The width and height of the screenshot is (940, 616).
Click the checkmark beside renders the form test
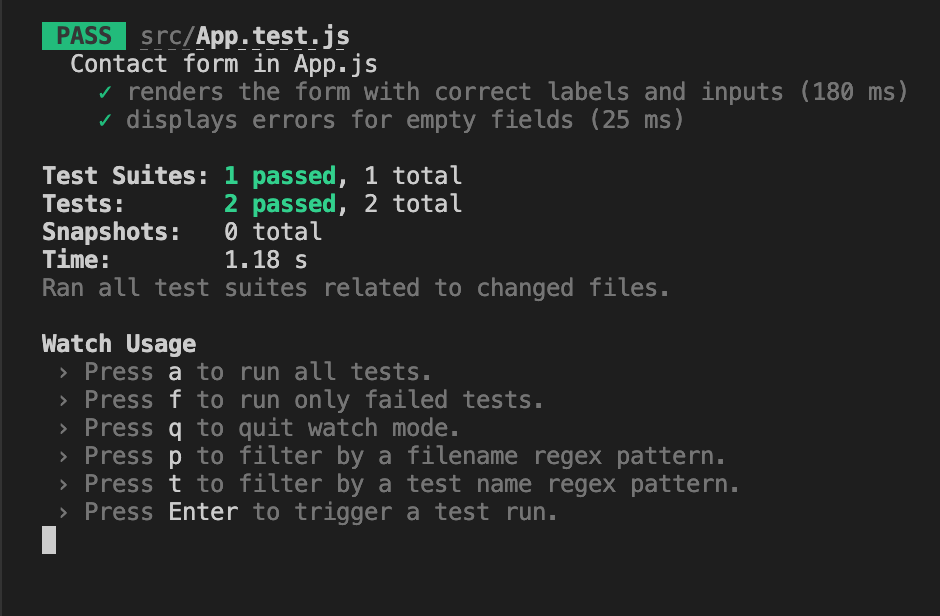[x=105, y=92]
